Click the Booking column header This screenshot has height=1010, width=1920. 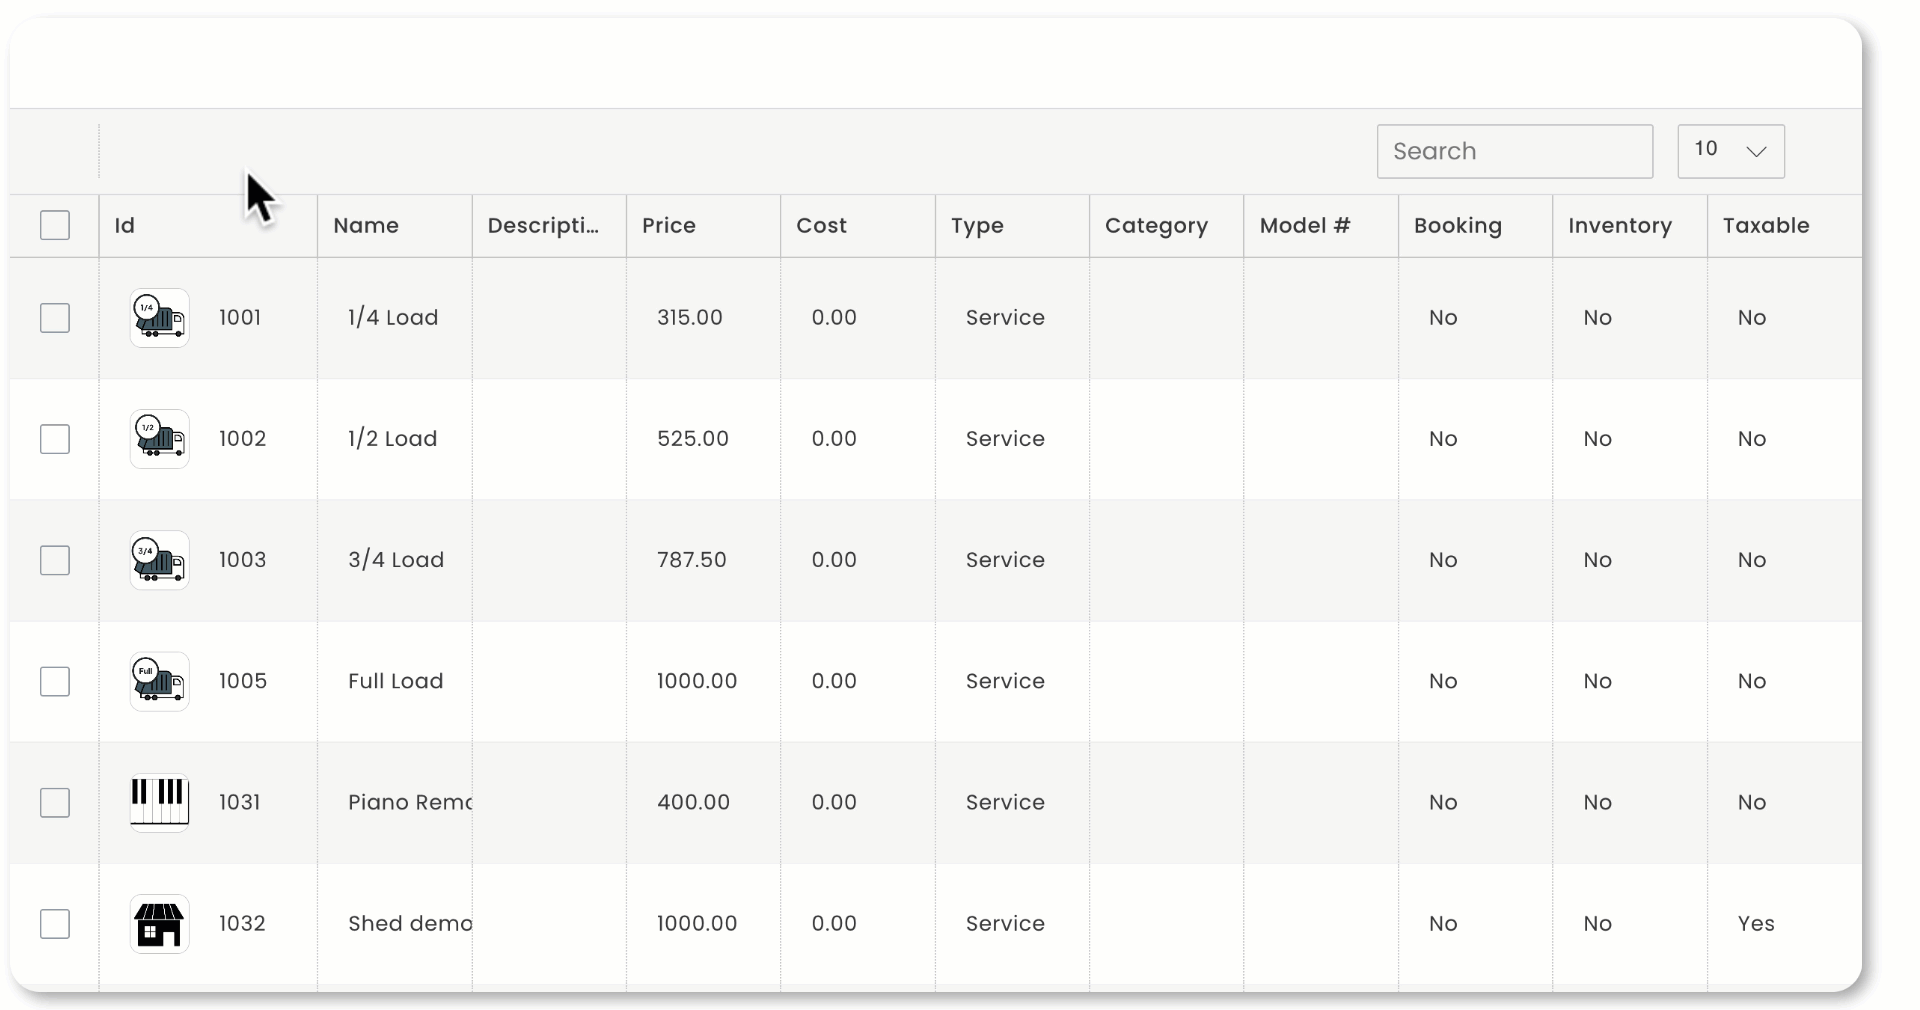click(x=1457, y=225)
